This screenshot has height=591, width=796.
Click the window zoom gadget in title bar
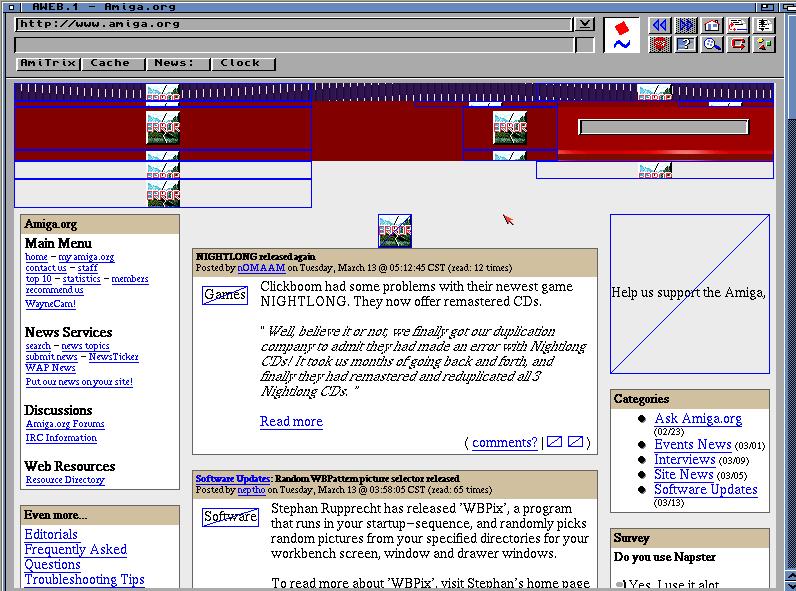point(767,7)
